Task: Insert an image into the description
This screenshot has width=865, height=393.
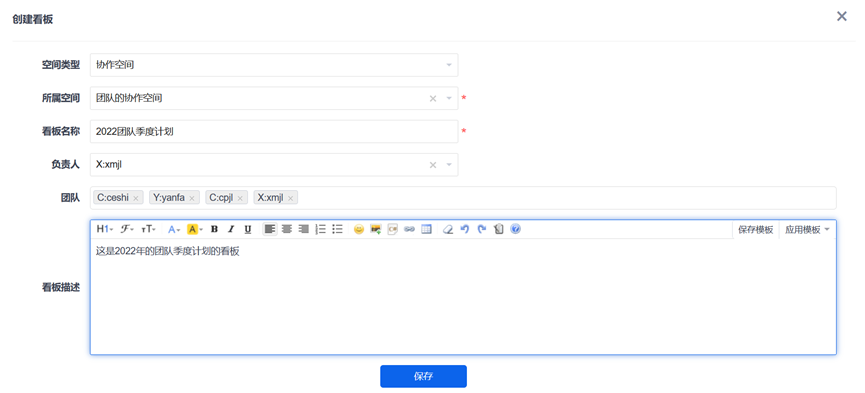Action: (376, 229)
